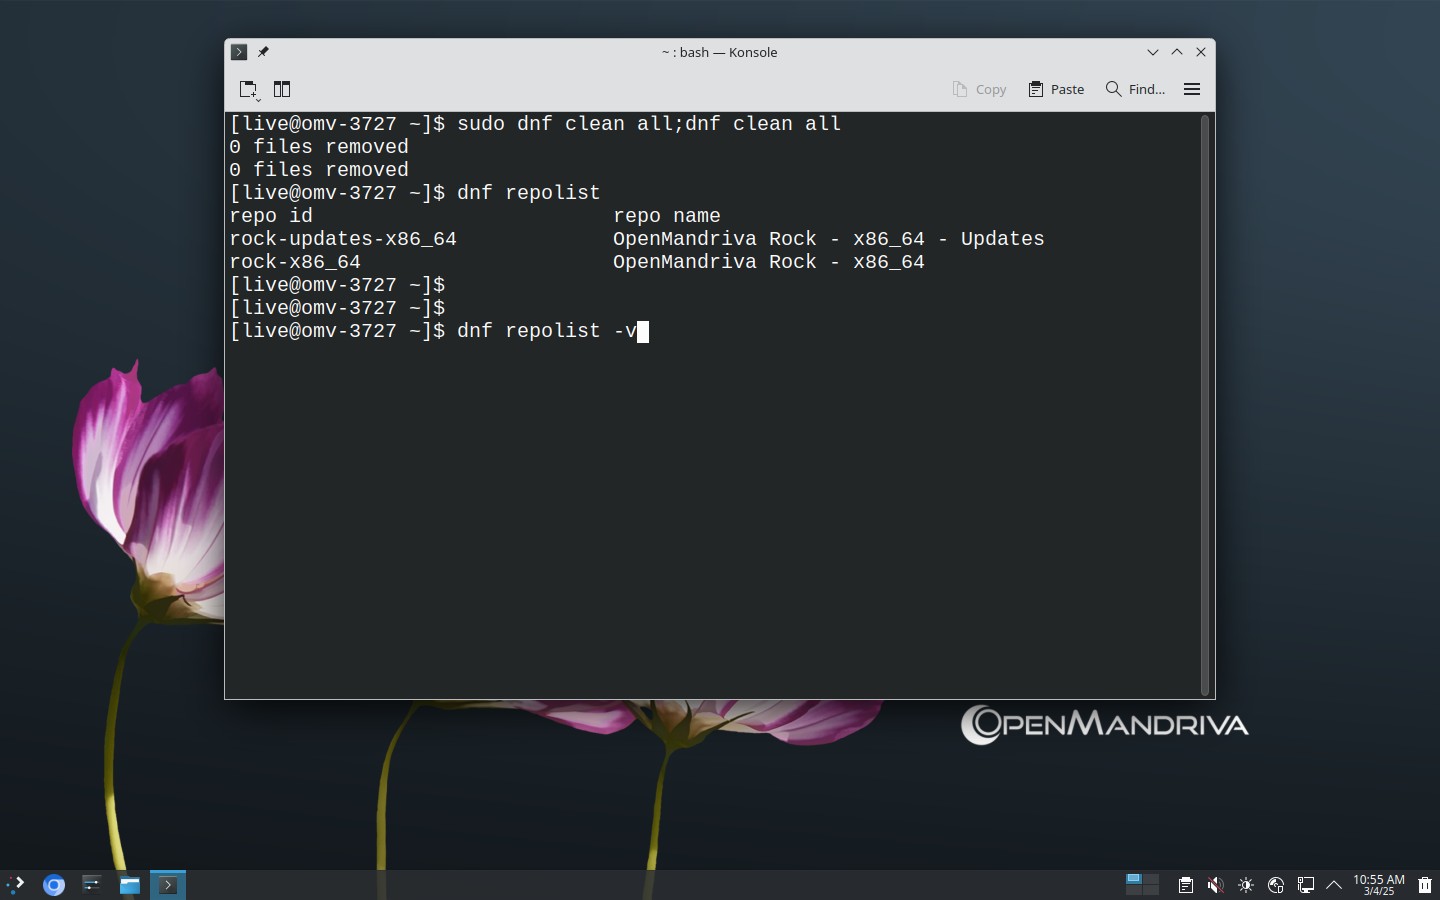Toggle the pin window on all desktops
This screenshot has height=900, width=1440.
(263, 52)
